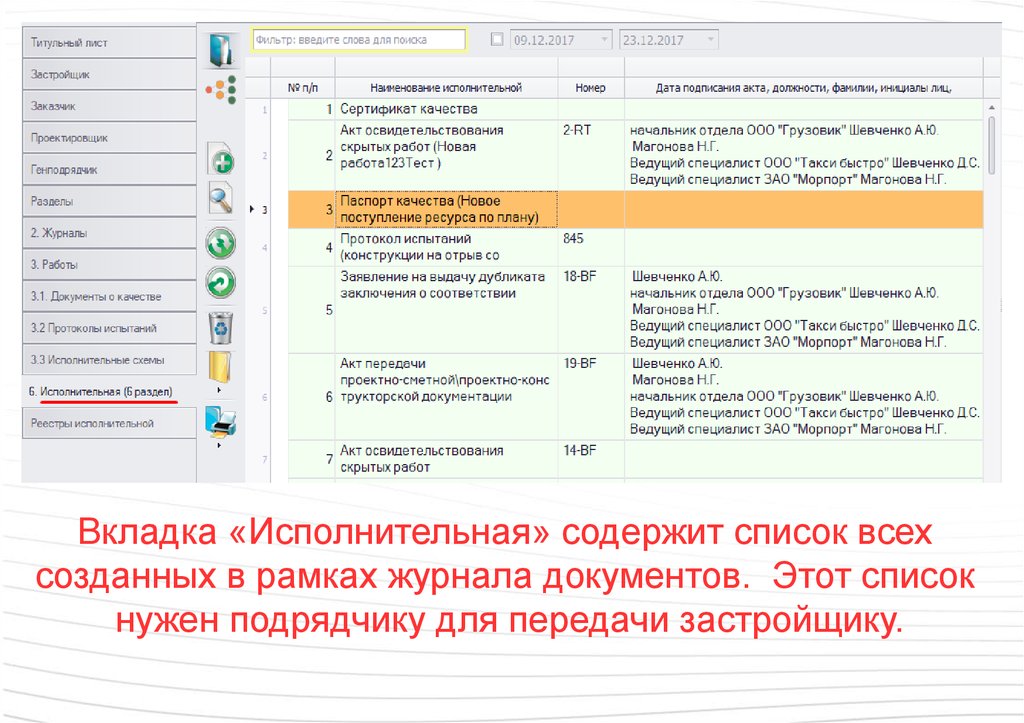Sort by the Наименование исполнительной column header
The height and width of the screenshot is (723, 1024).
pos(445,88)
